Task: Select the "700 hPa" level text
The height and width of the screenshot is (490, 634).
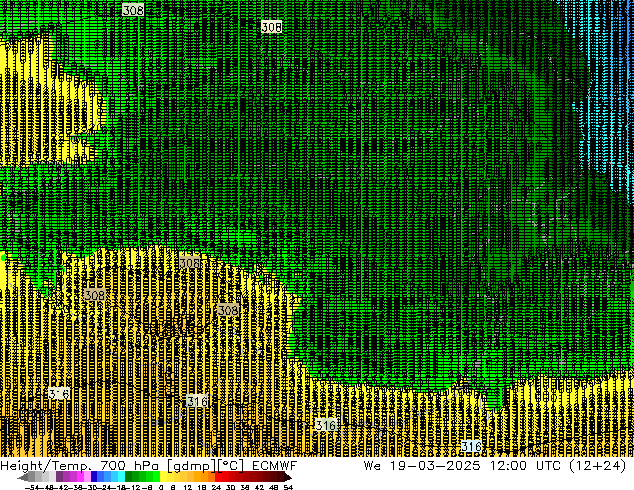Action: point(129,466)
